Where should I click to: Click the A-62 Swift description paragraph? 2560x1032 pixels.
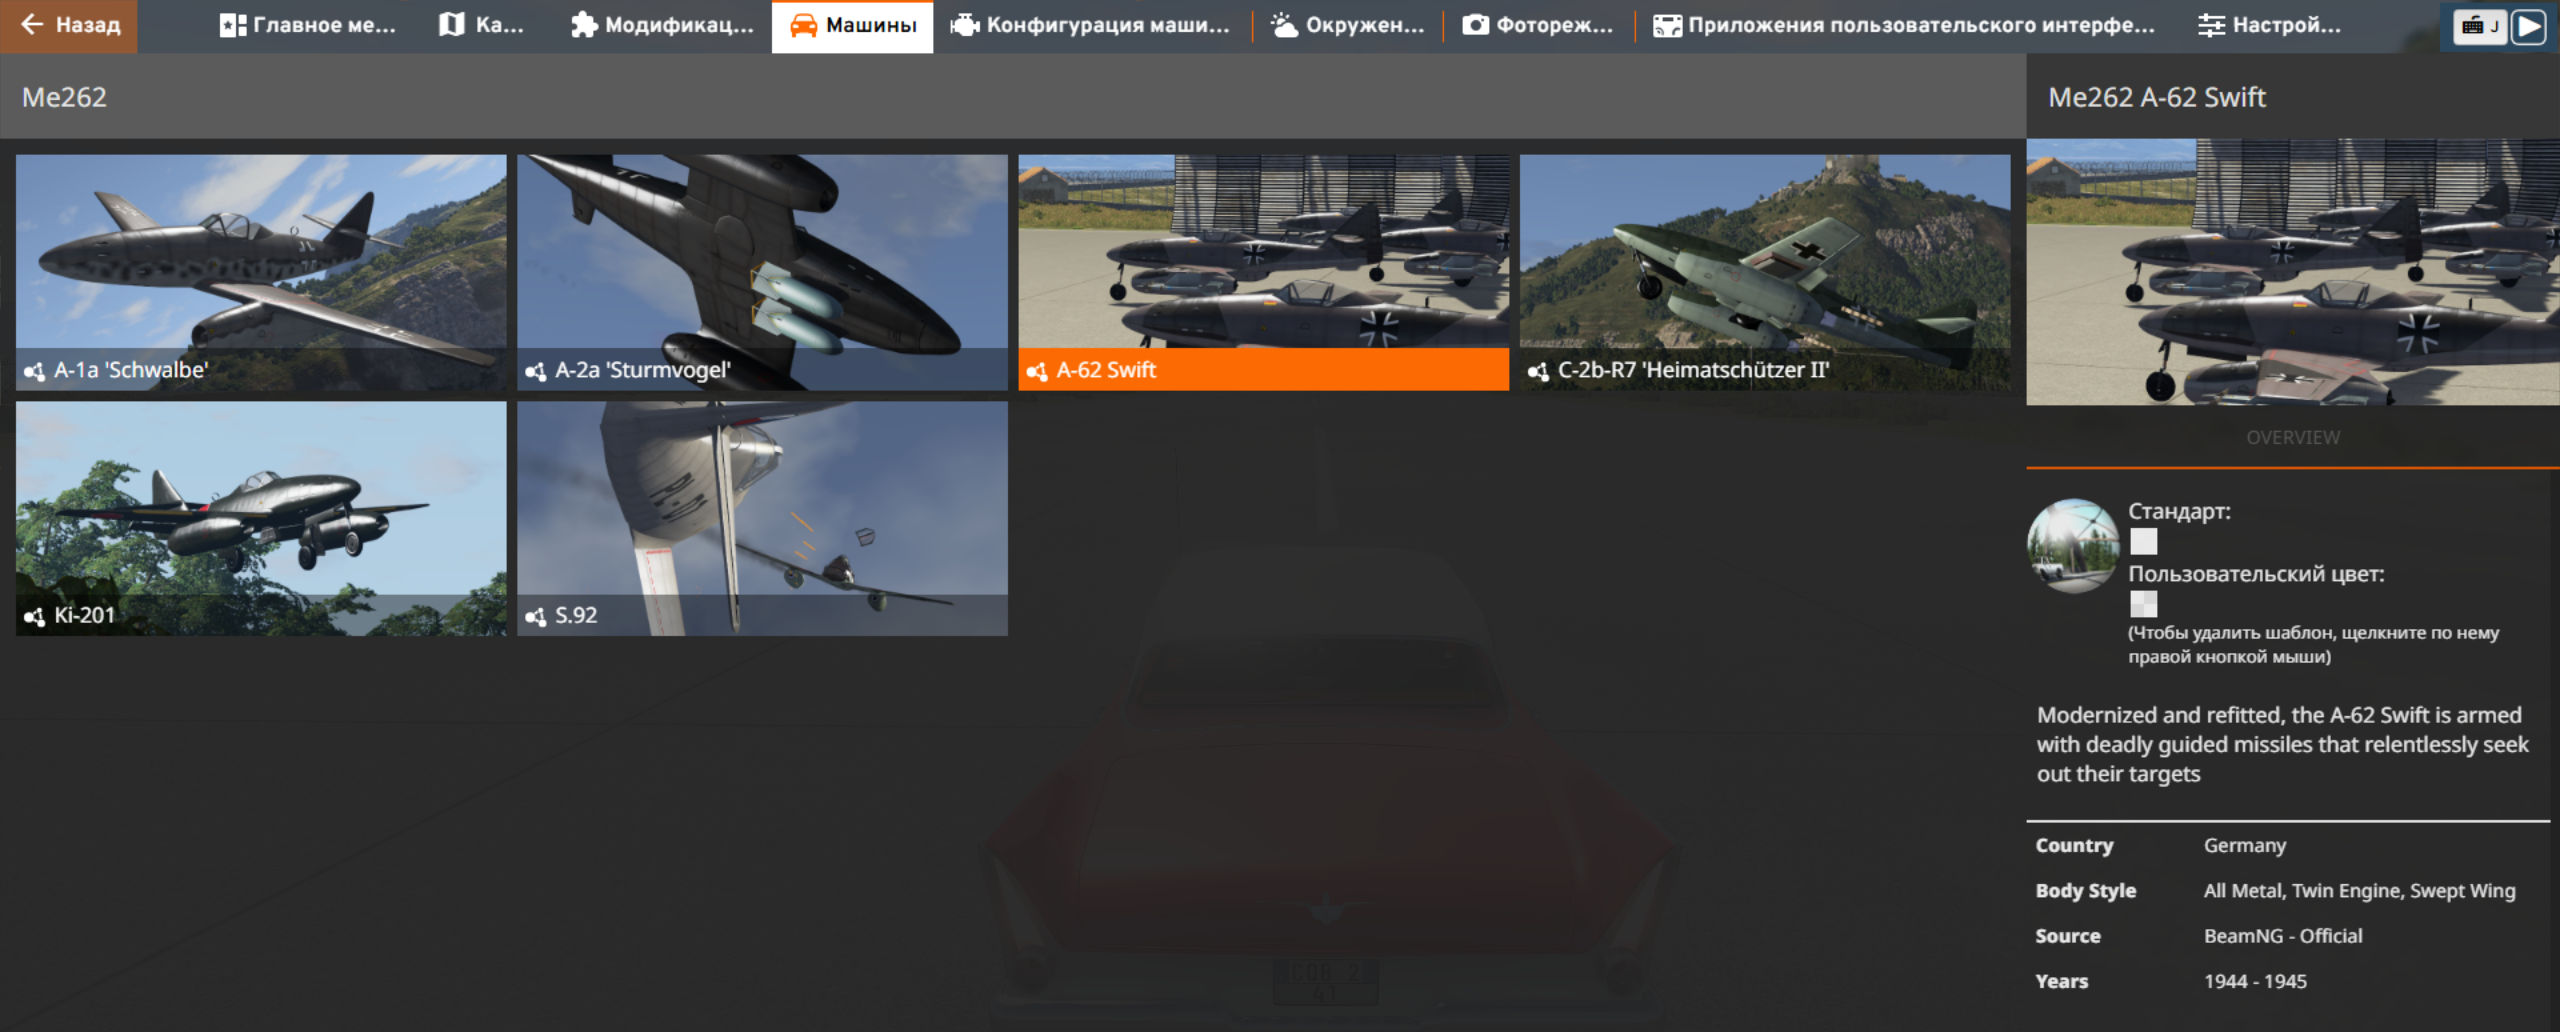(2283, 744)
